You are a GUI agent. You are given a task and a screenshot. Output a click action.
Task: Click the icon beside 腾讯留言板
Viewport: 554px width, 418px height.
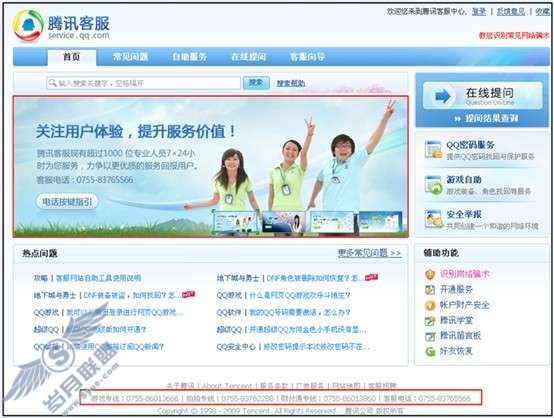click(x=430, y=336)
